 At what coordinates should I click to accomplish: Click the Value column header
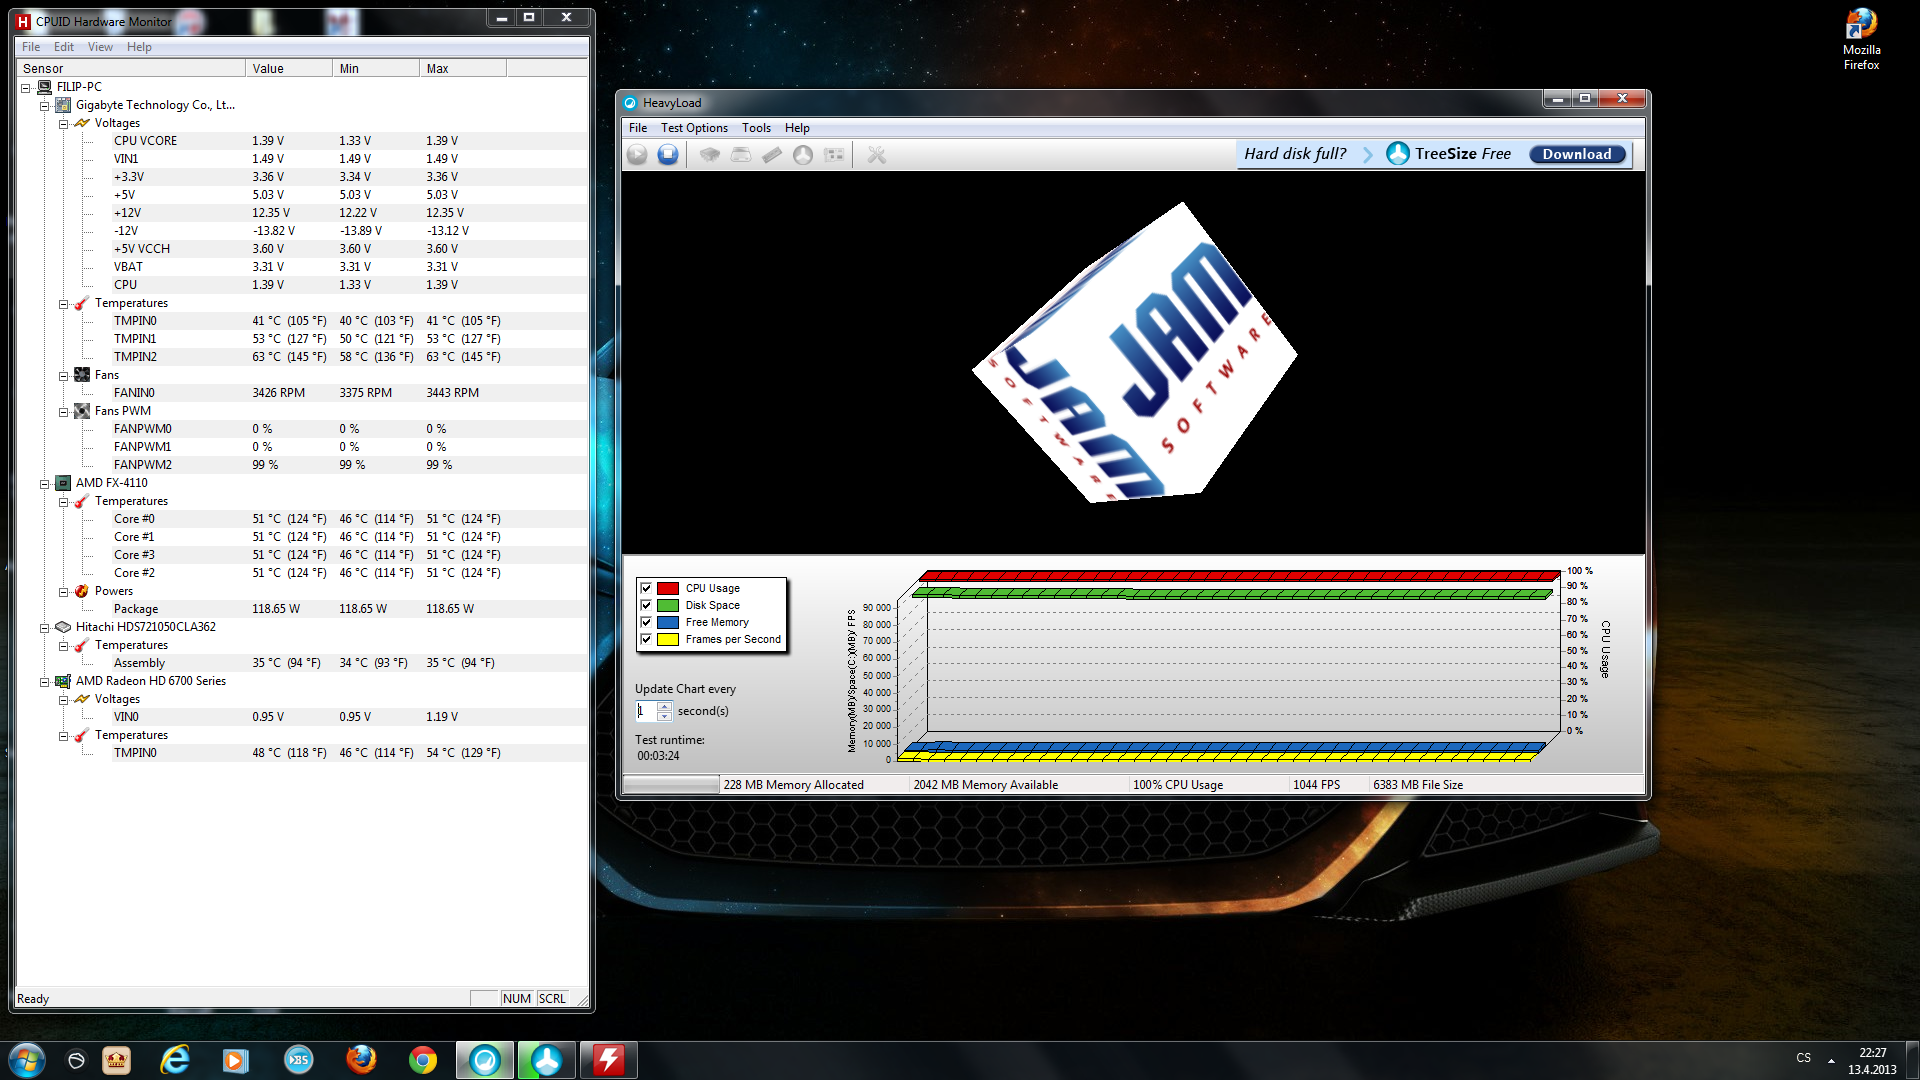[x=289, y=68]
